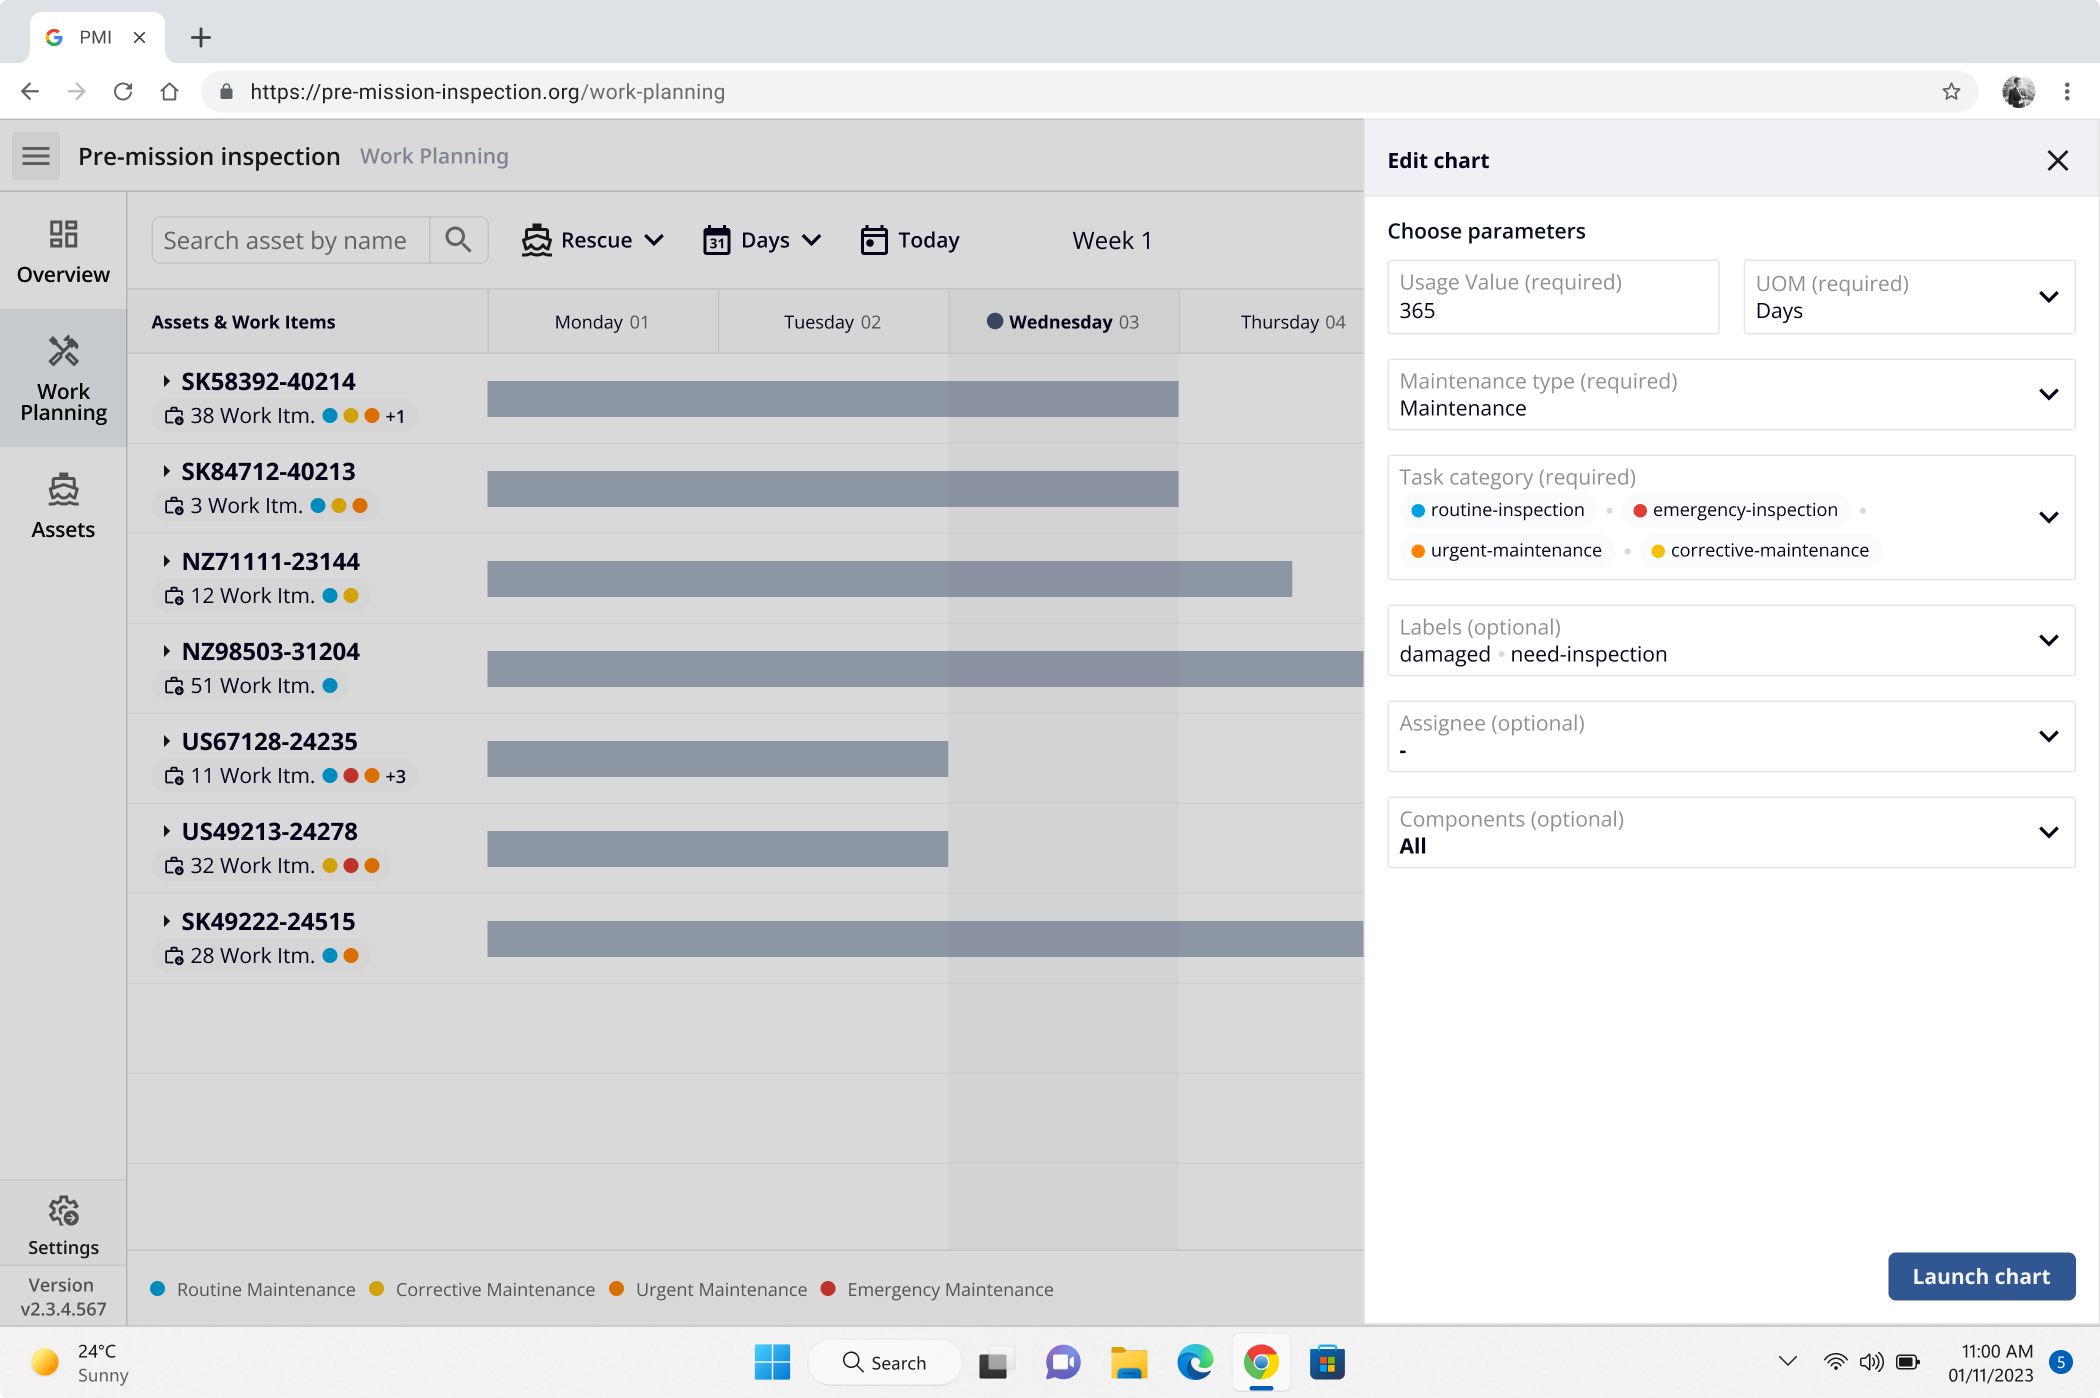Open Chrome from the taskbar

tap(1261, 1362)
